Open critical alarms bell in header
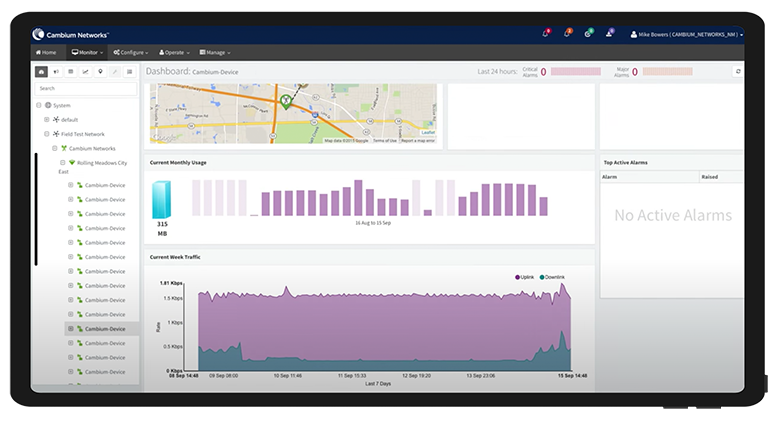 point(546,34)
